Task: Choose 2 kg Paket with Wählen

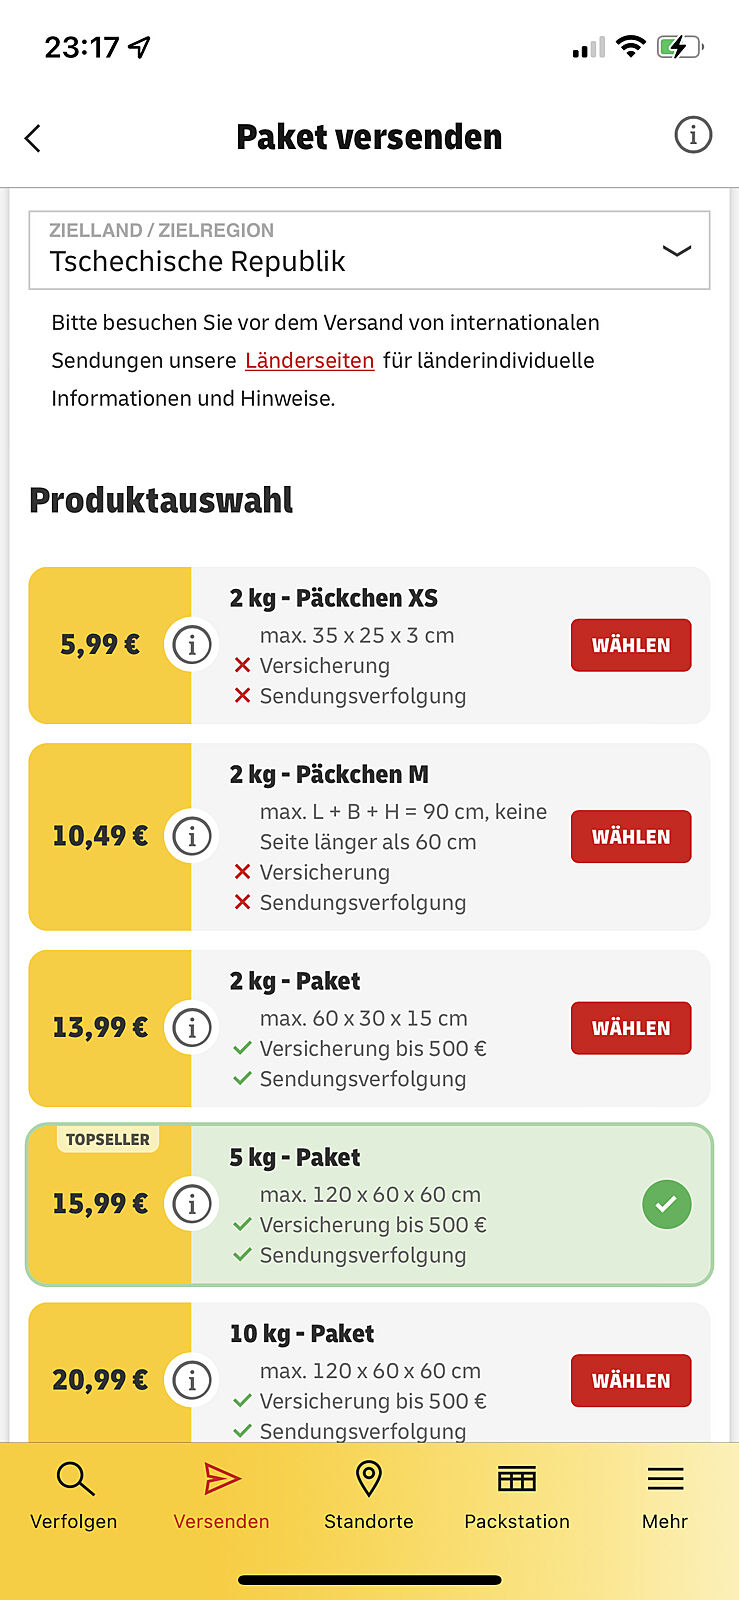Action: 631,1028
